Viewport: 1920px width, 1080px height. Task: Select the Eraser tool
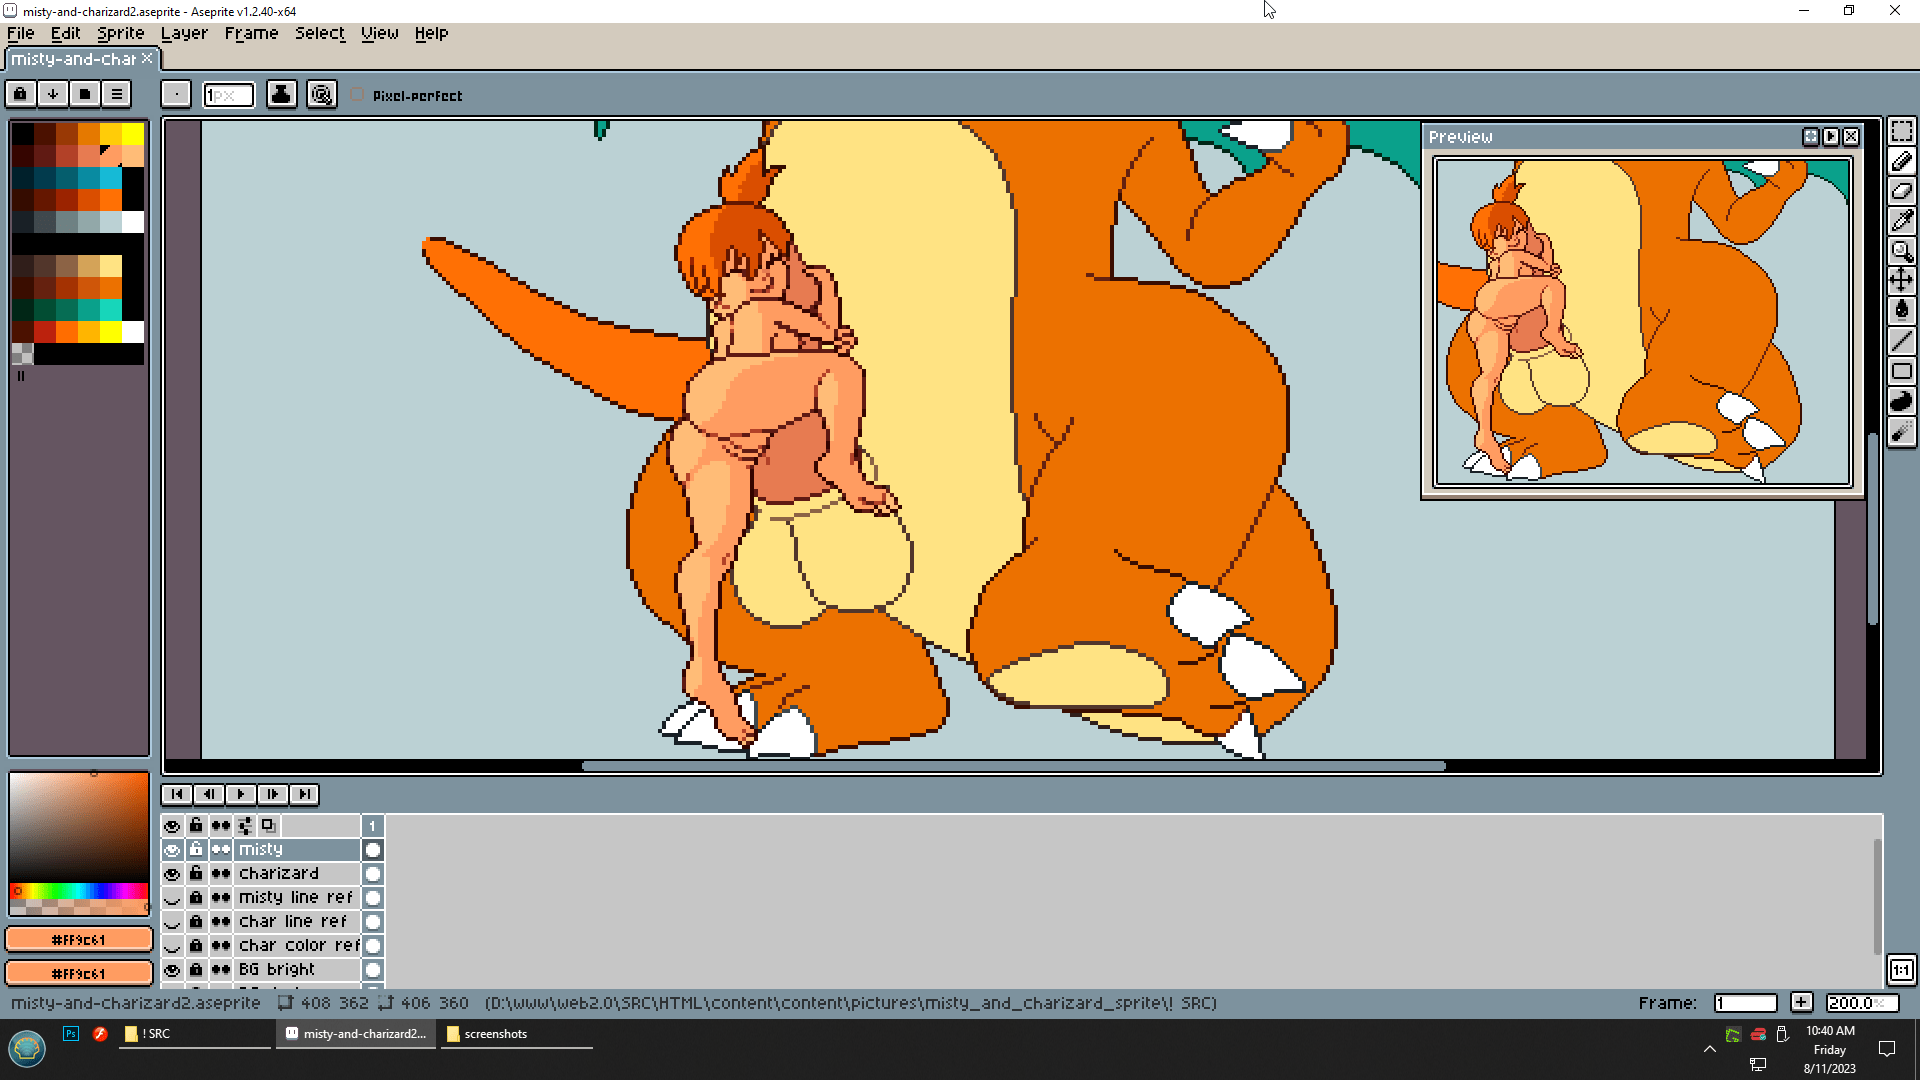[x=1901, y=191]
